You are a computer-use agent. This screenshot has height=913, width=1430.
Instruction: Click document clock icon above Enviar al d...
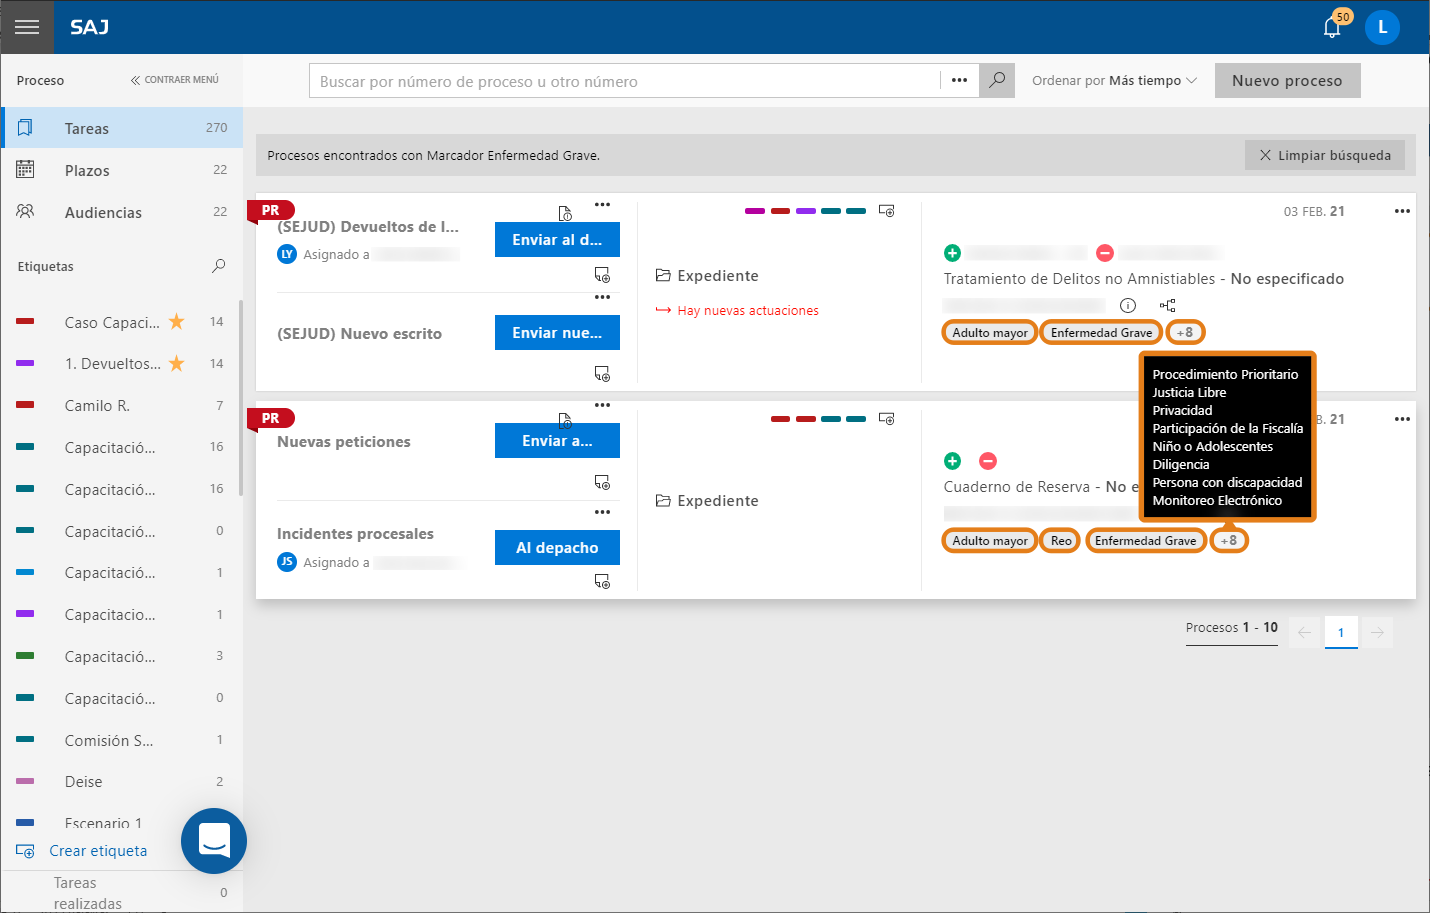(x=565, y=213)
